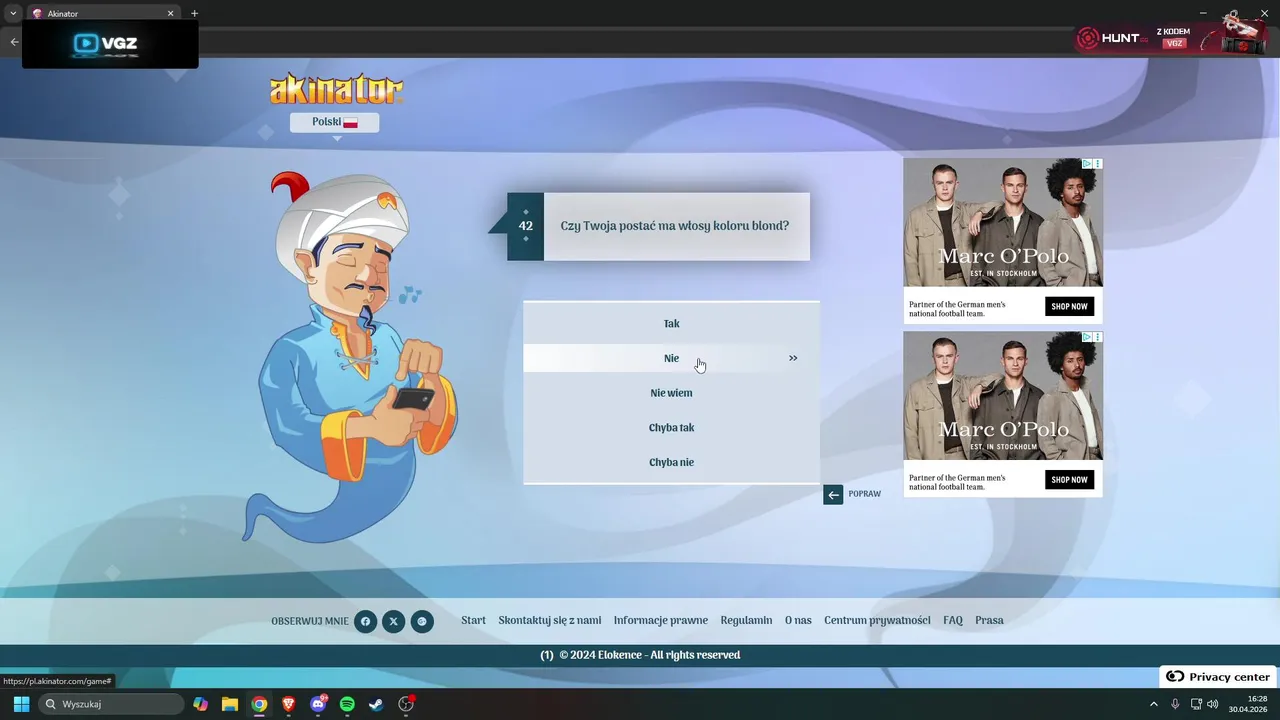Viewport: 1280px width, 720px height.
Task: Open Akinator's X (Twitter) icon
Action: (393, 621)
